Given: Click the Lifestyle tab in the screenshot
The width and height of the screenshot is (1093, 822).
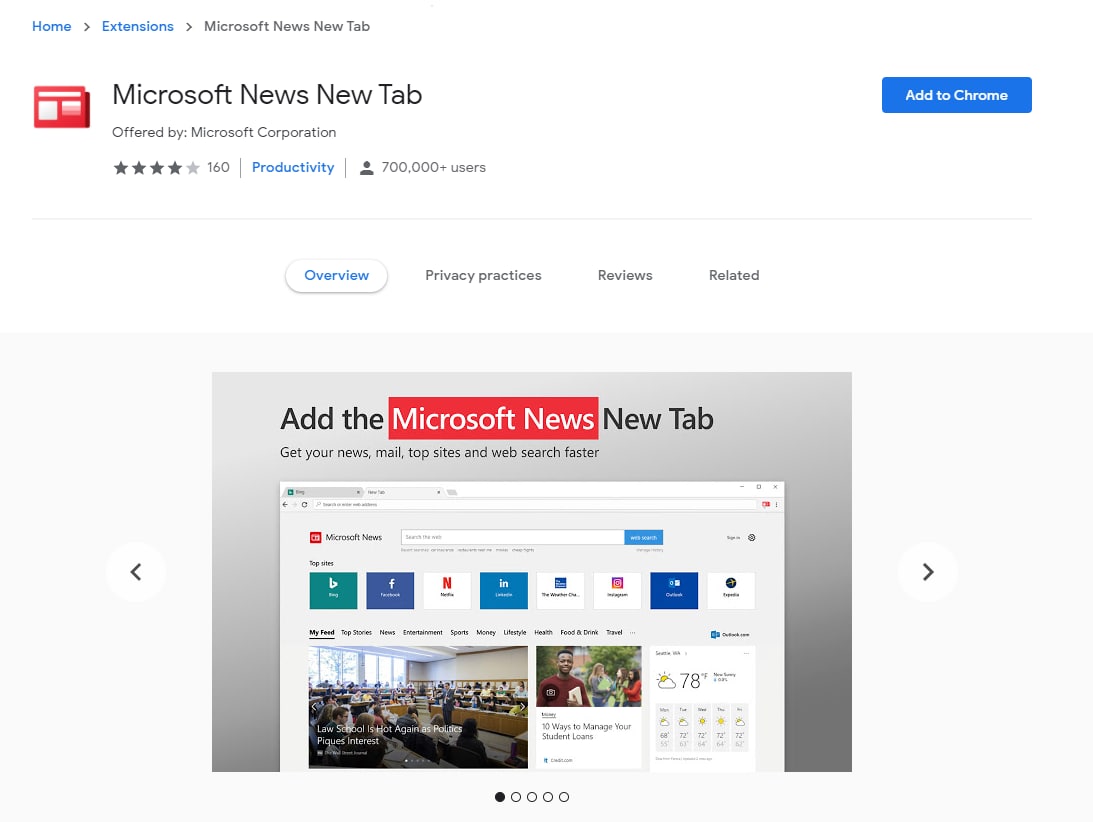Looking at the screenshot, I should [515, 633].
